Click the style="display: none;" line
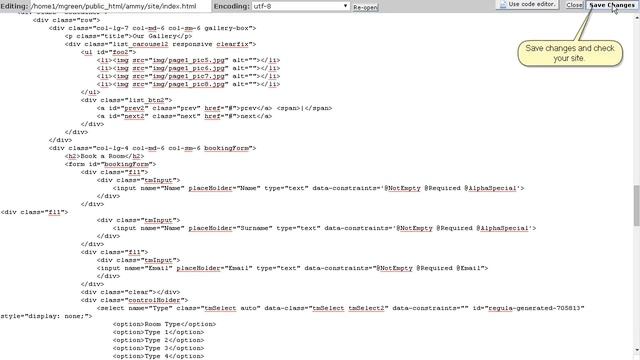640x360 pixels. [x=46, y=316]
